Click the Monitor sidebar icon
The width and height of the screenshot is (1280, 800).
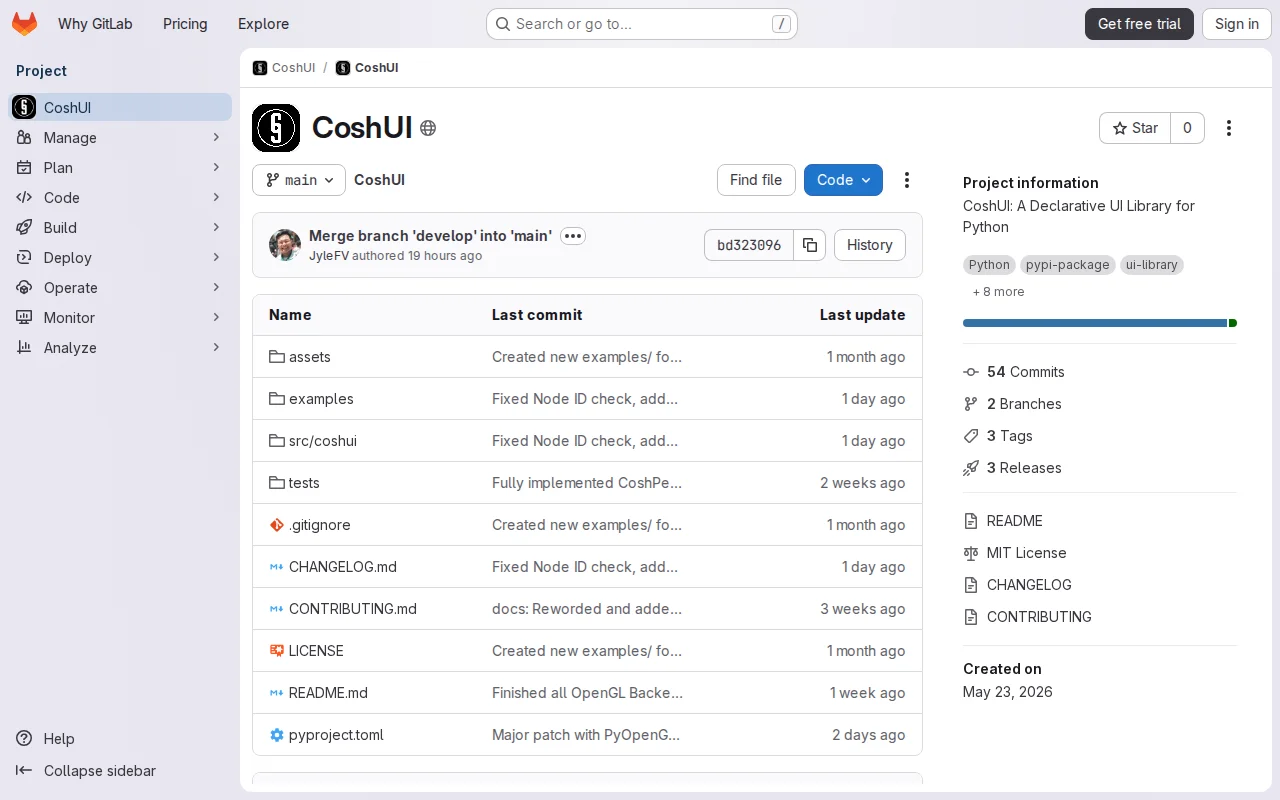24,317
